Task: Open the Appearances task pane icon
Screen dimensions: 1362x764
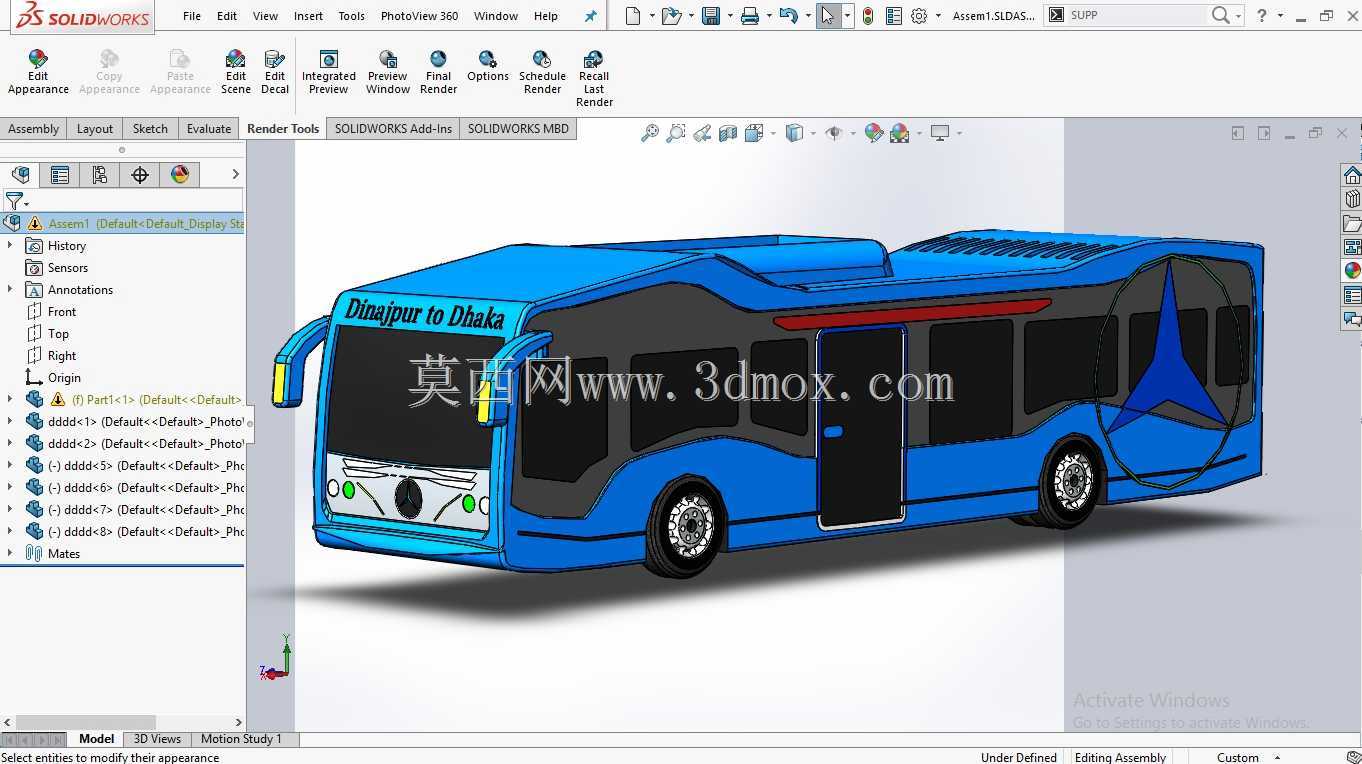Action: tap(1352, 271)
